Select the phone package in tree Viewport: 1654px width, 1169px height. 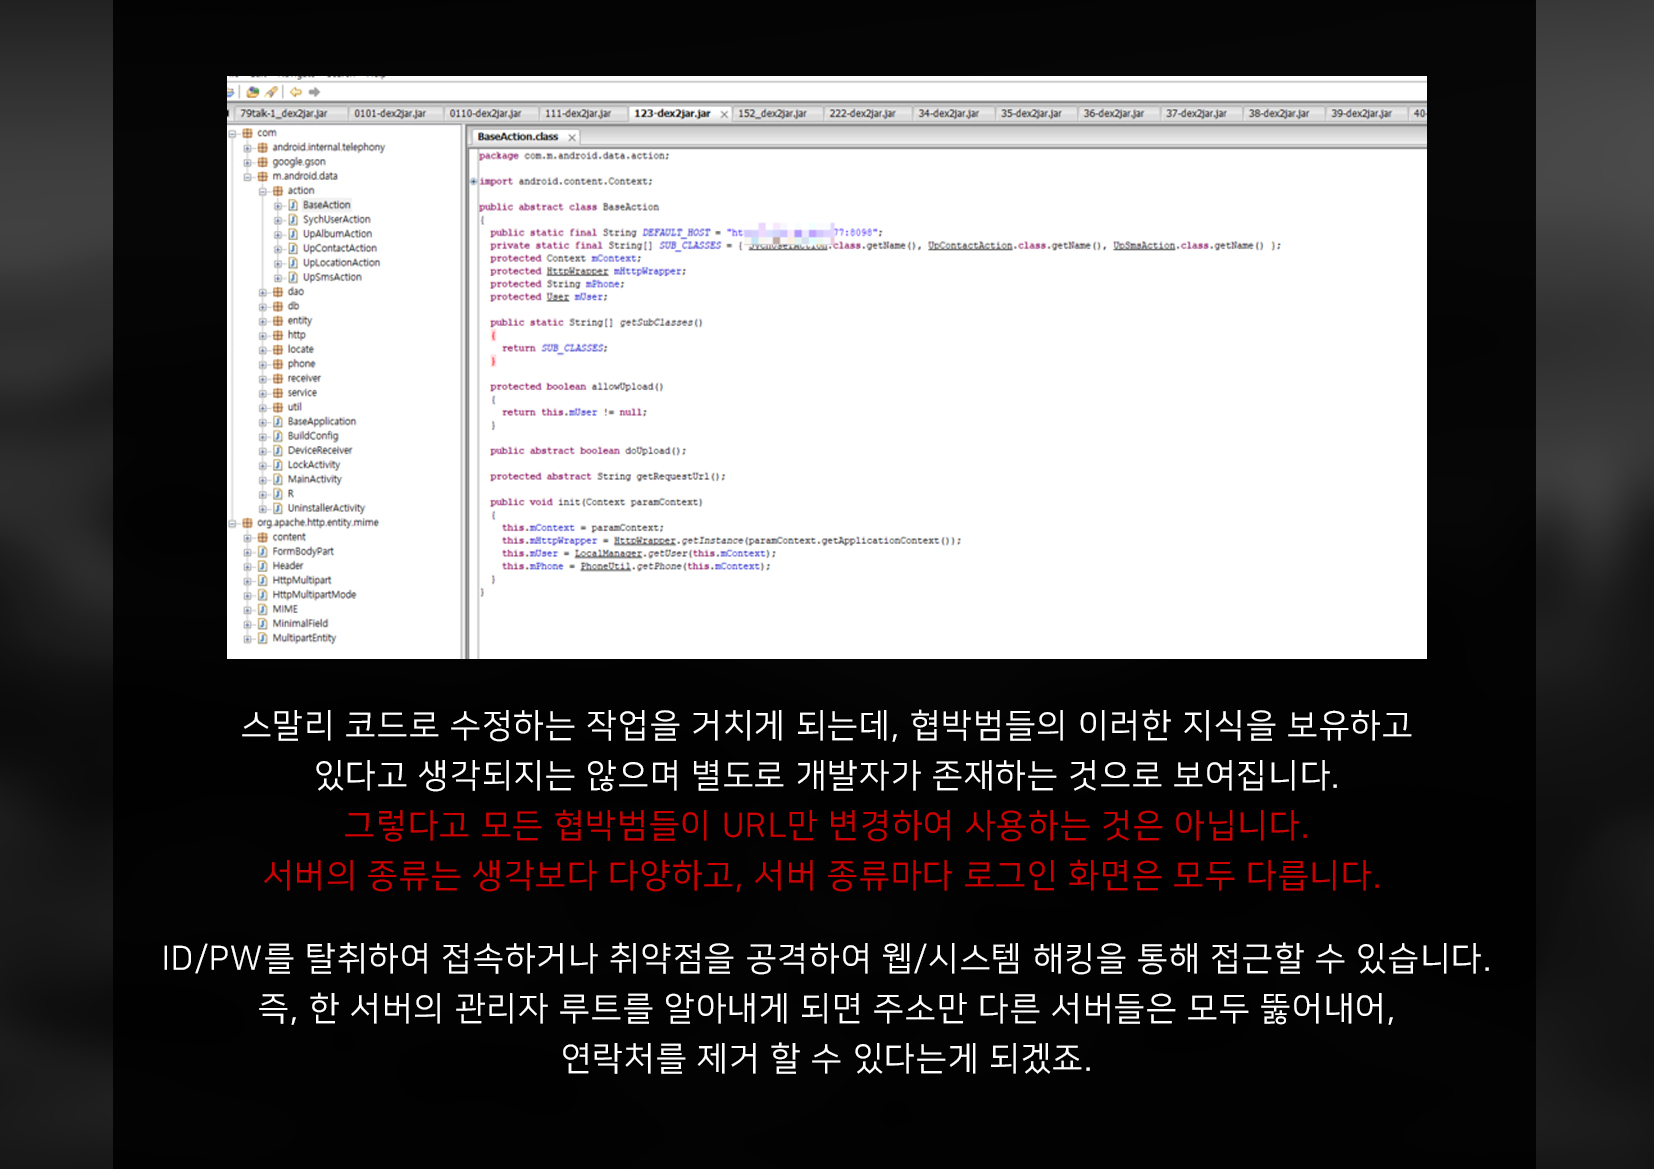[x=302, y=364]
